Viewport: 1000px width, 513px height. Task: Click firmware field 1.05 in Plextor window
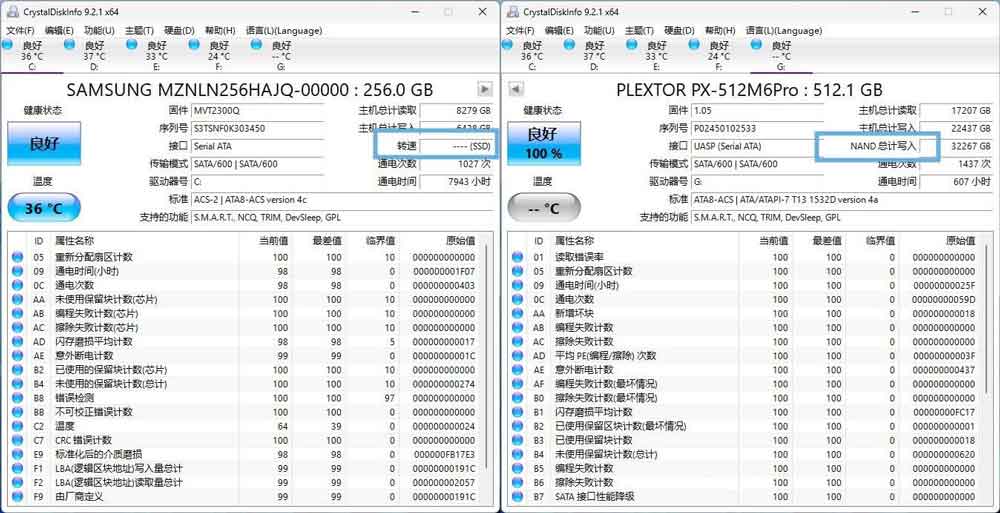point(757,110)
